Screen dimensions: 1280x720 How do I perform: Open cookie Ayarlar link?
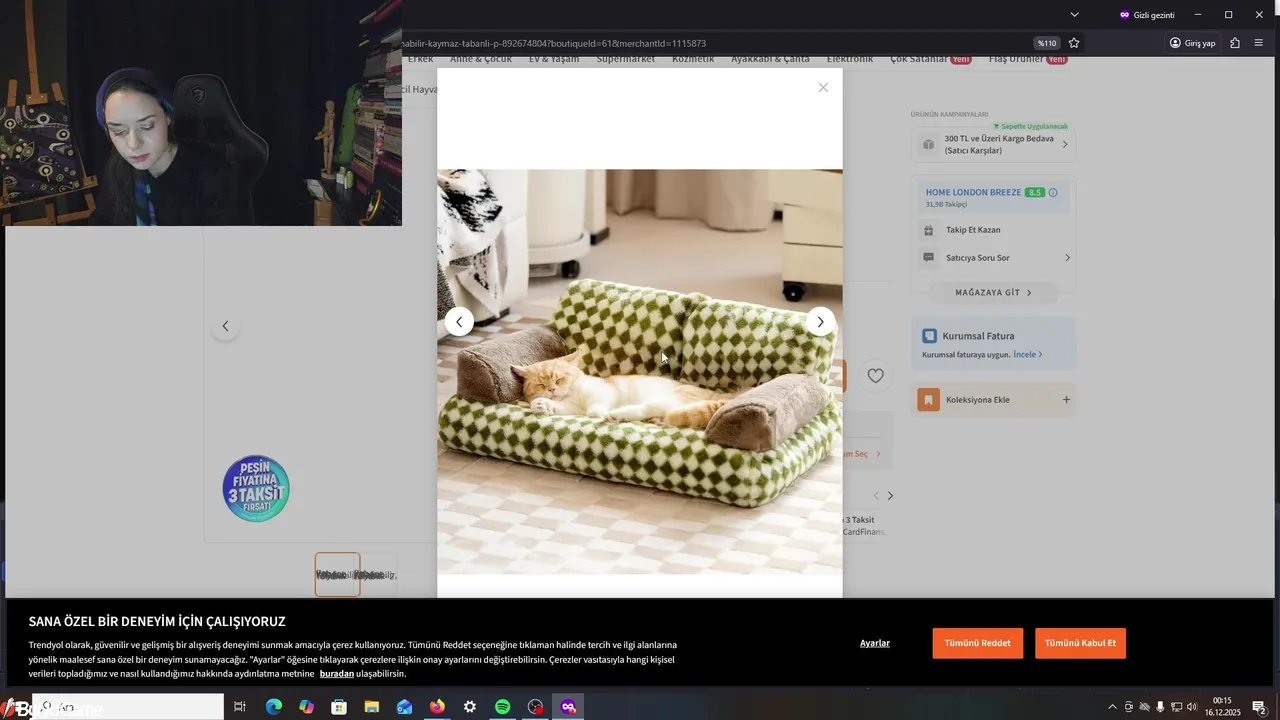(x=875, y=643)
